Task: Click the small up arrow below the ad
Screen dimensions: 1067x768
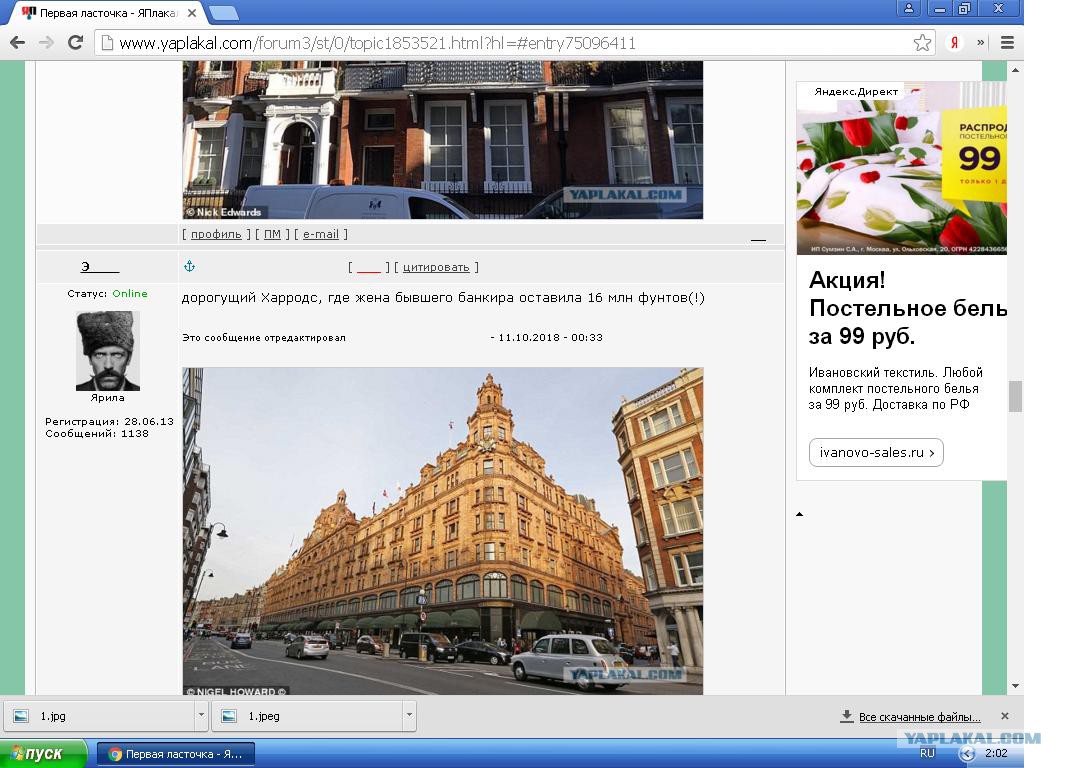Action: click(800, 514)
